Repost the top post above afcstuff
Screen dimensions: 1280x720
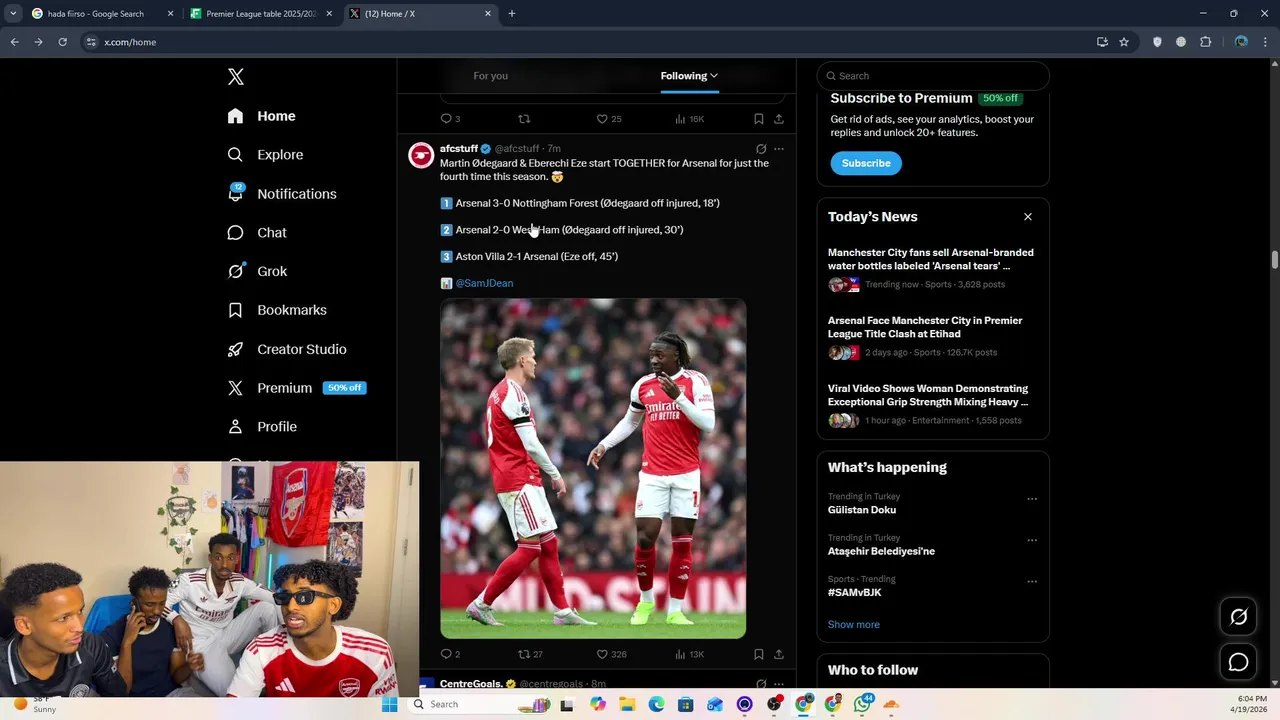pyautogui.click(x=524, y=119)
